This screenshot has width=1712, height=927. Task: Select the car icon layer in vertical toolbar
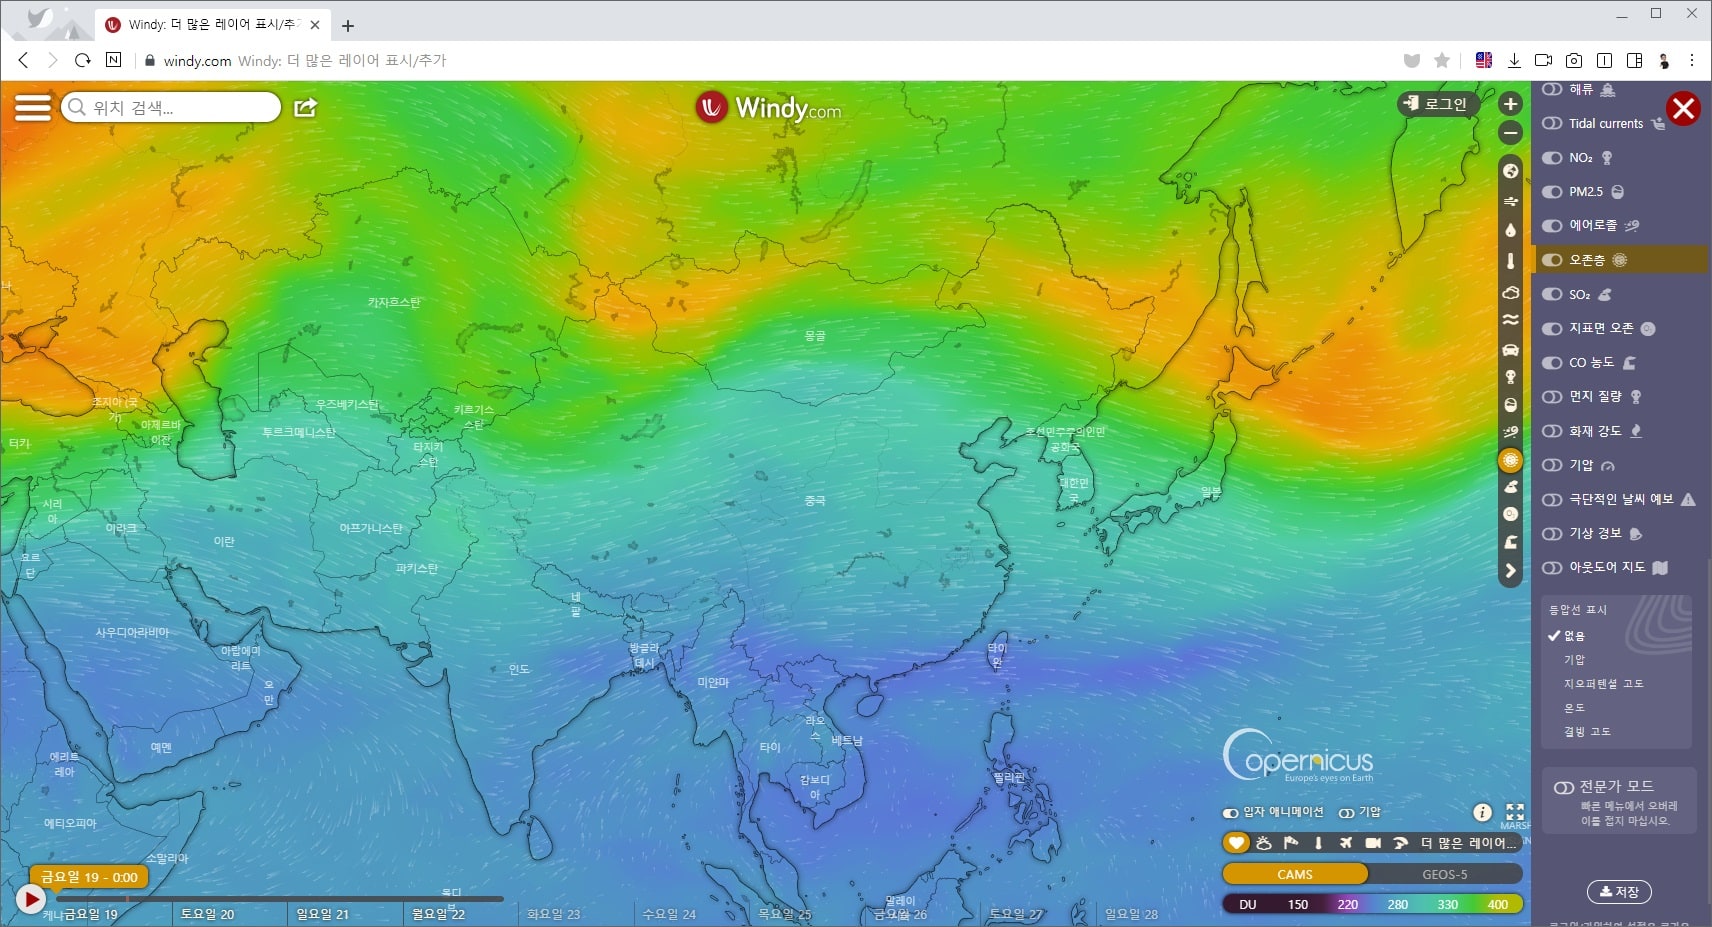1510,350
